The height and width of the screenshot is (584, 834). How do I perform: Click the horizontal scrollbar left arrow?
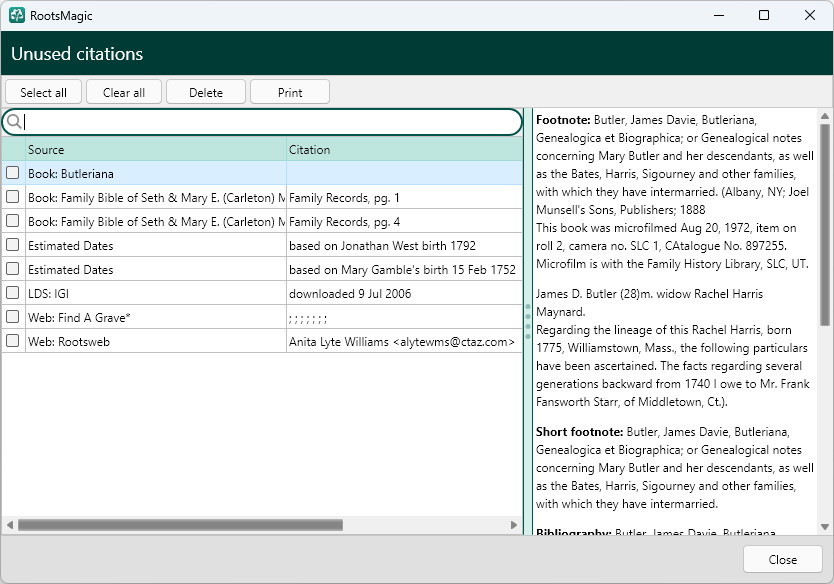pyautogui.click(x=10, y=525)
